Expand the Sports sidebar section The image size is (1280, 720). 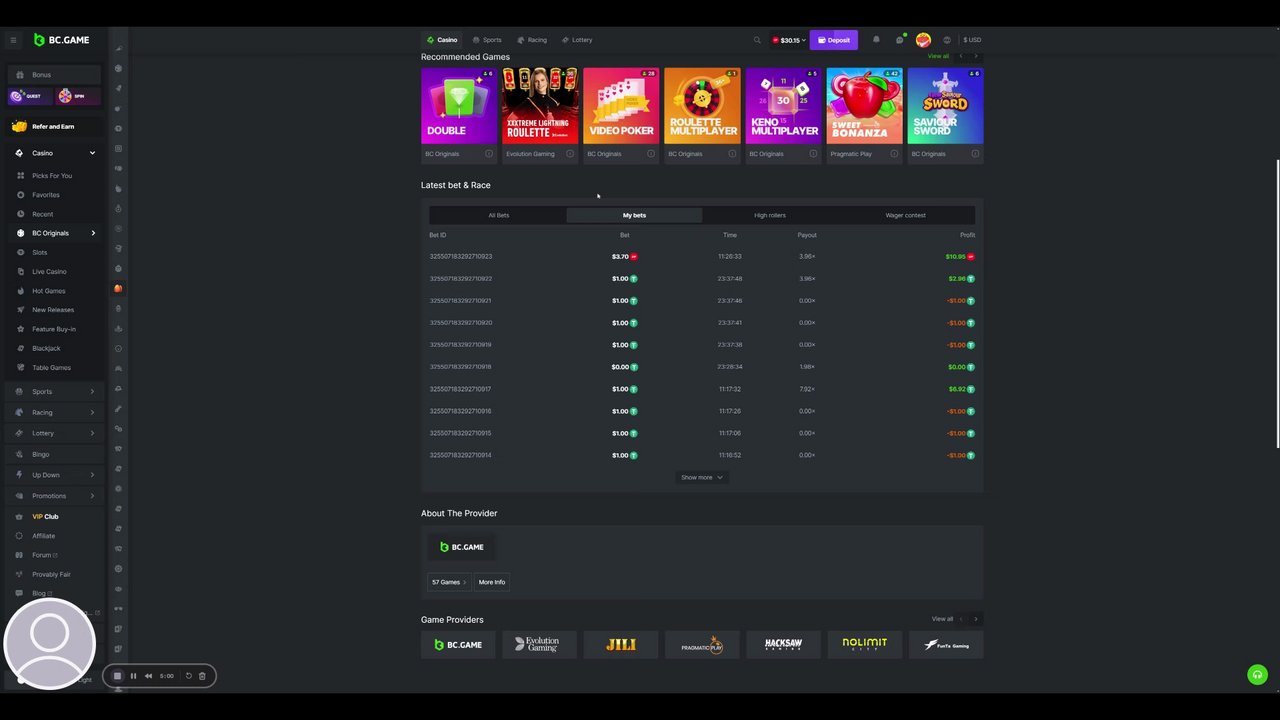(92, 392)
